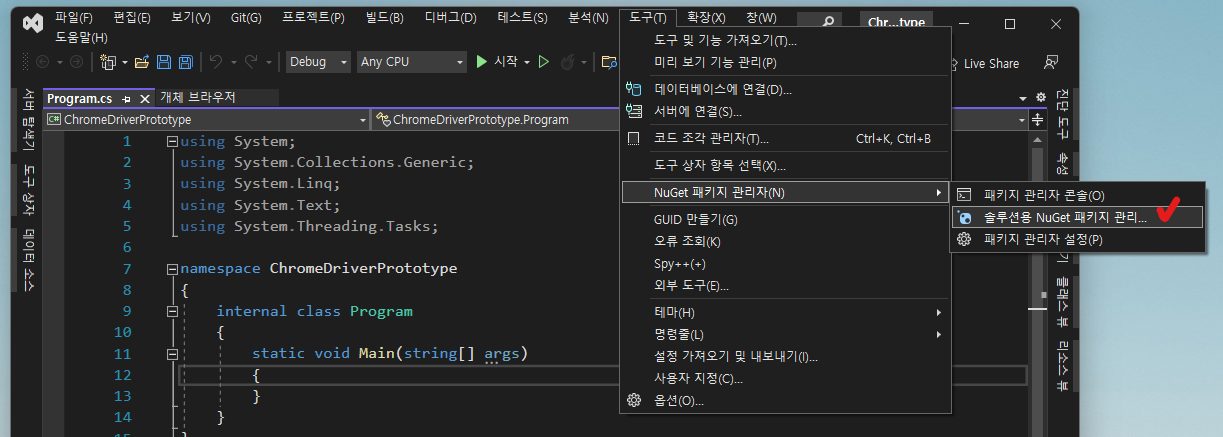The height and width of the screenshot is (437, 1223).
Task: Click the 데이터베이스에 연결 plug icon
Action: [632, 89]
